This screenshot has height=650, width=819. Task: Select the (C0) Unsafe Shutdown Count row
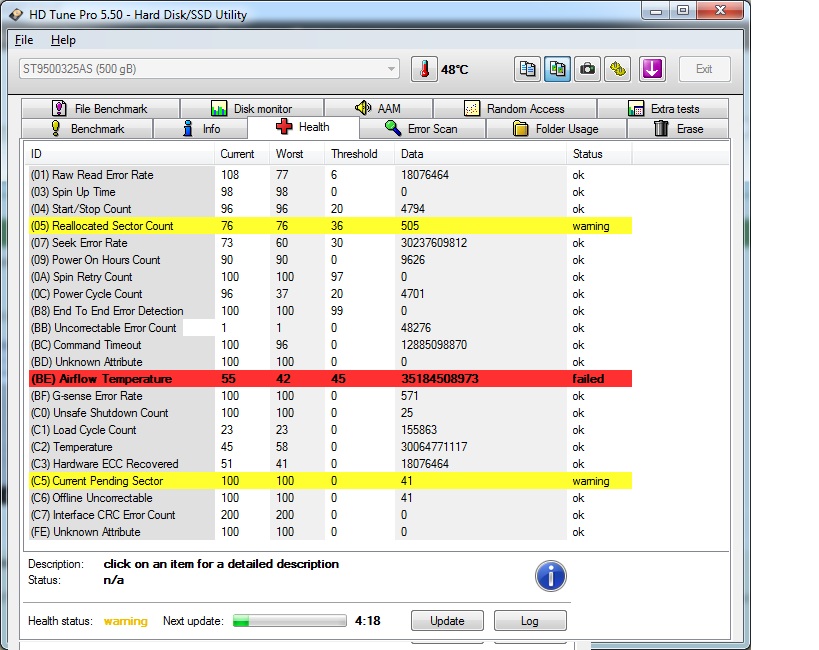[330, 413]
